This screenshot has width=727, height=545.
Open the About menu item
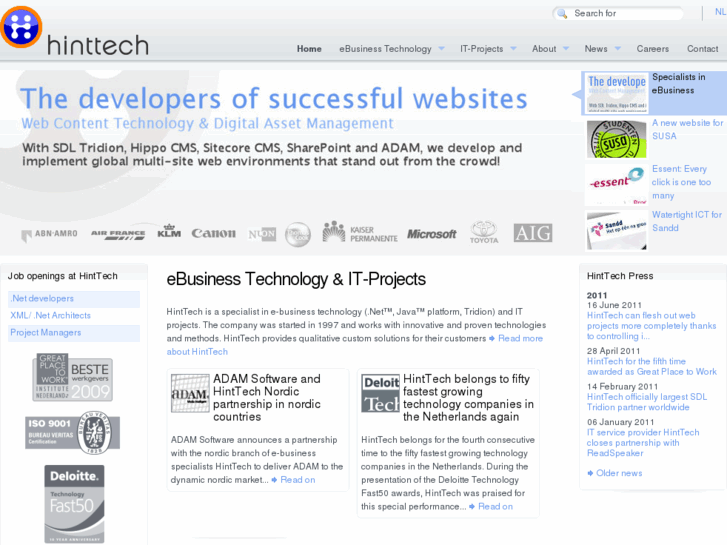pos(544,49)
